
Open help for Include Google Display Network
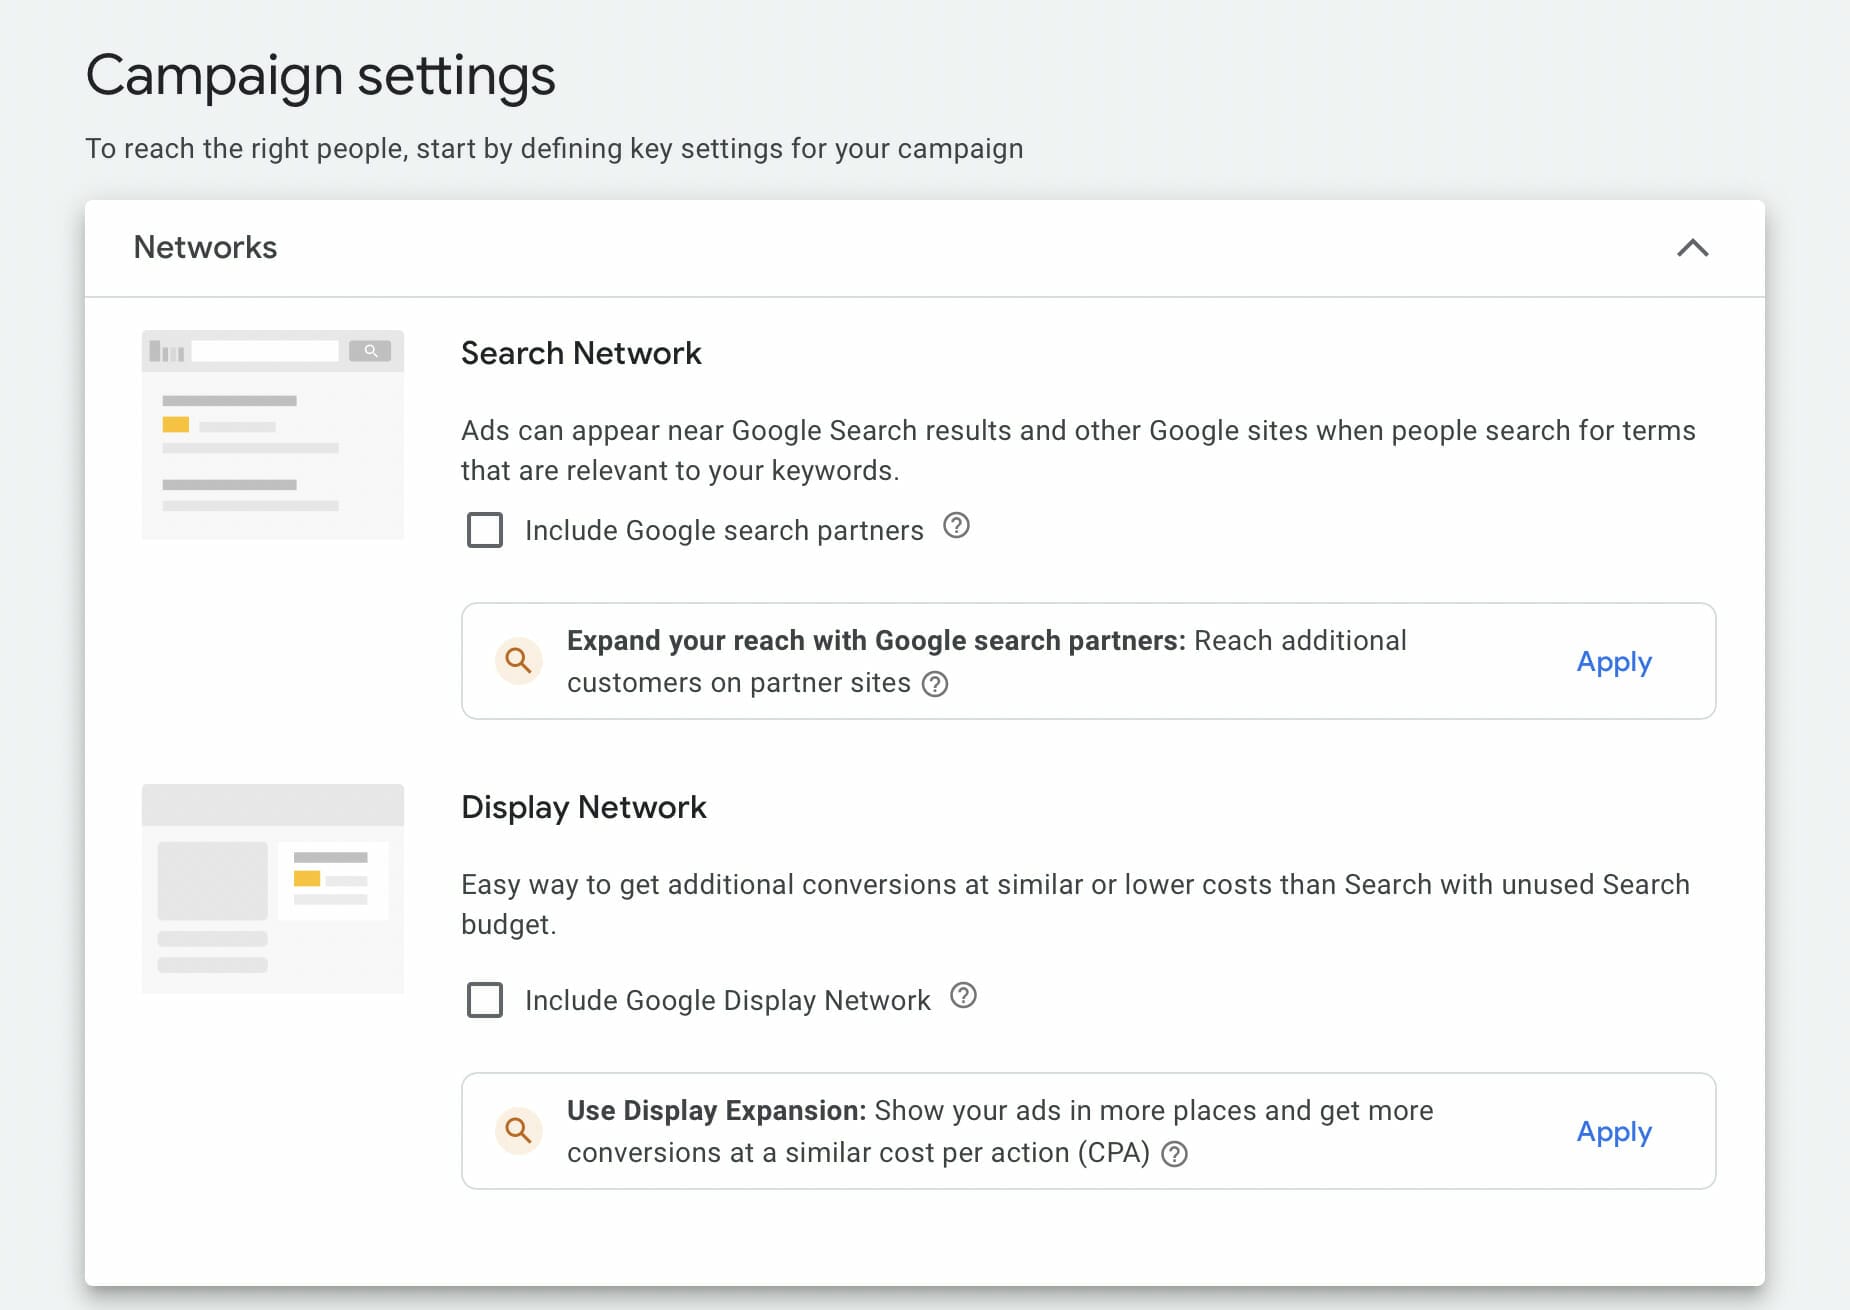[x=963, y=996]
